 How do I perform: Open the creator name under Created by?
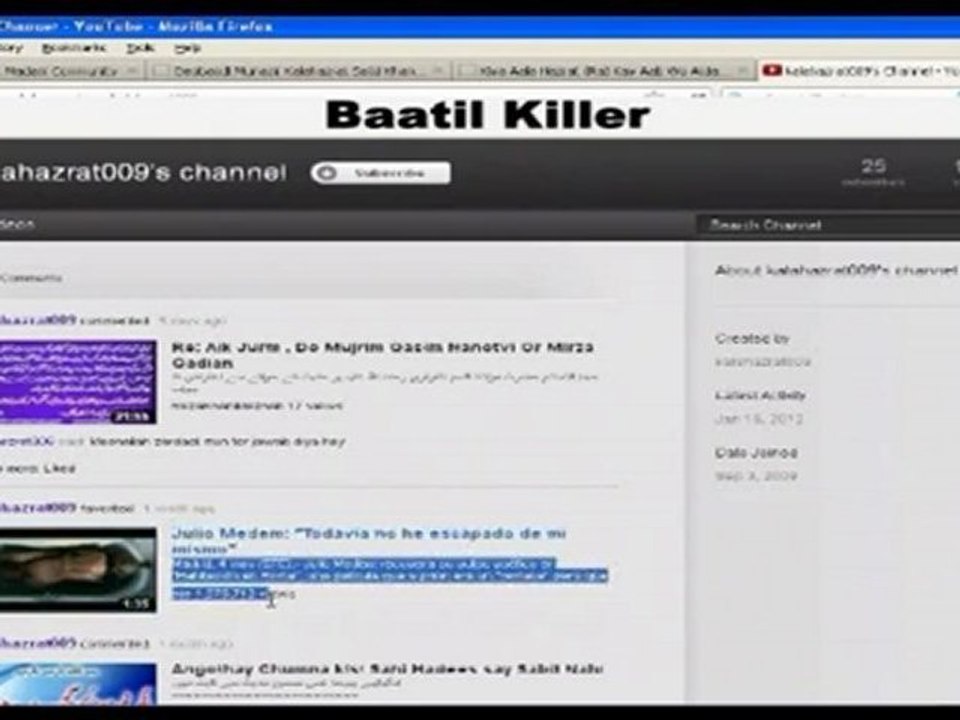click(763, 362)
